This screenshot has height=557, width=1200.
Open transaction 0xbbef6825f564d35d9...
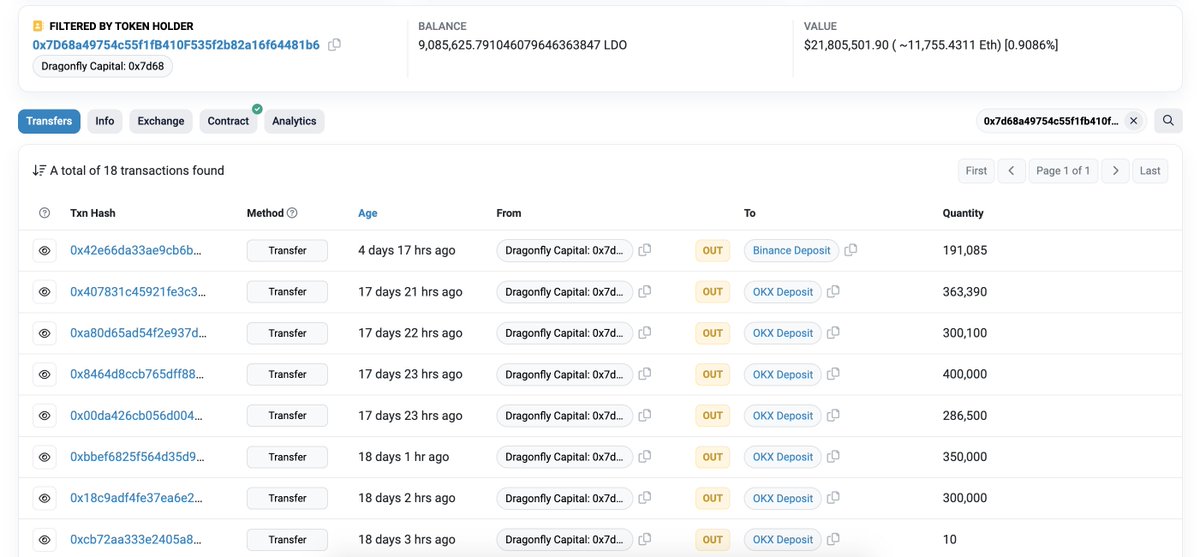coord(137,457)
